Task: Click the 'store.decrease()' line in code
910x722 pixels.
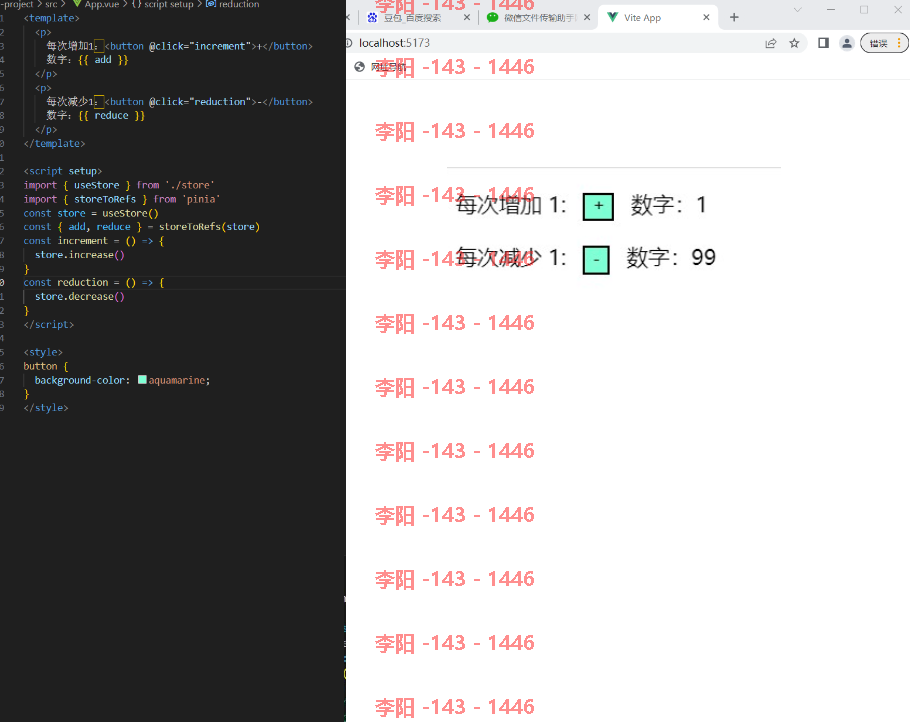Action: [x=80, y=297]
